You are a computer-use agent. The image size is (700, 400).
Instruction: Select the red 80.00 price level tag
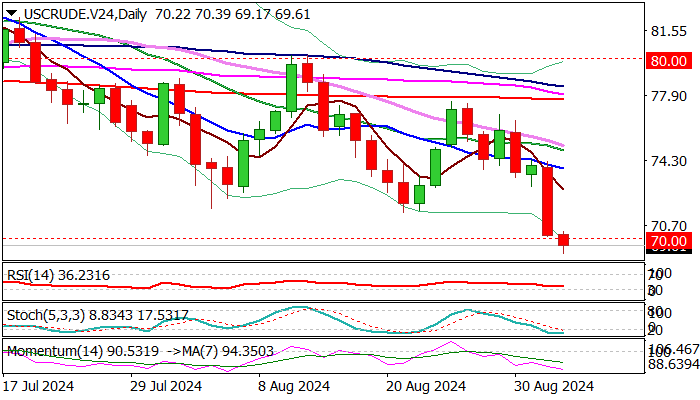[667, 61]
